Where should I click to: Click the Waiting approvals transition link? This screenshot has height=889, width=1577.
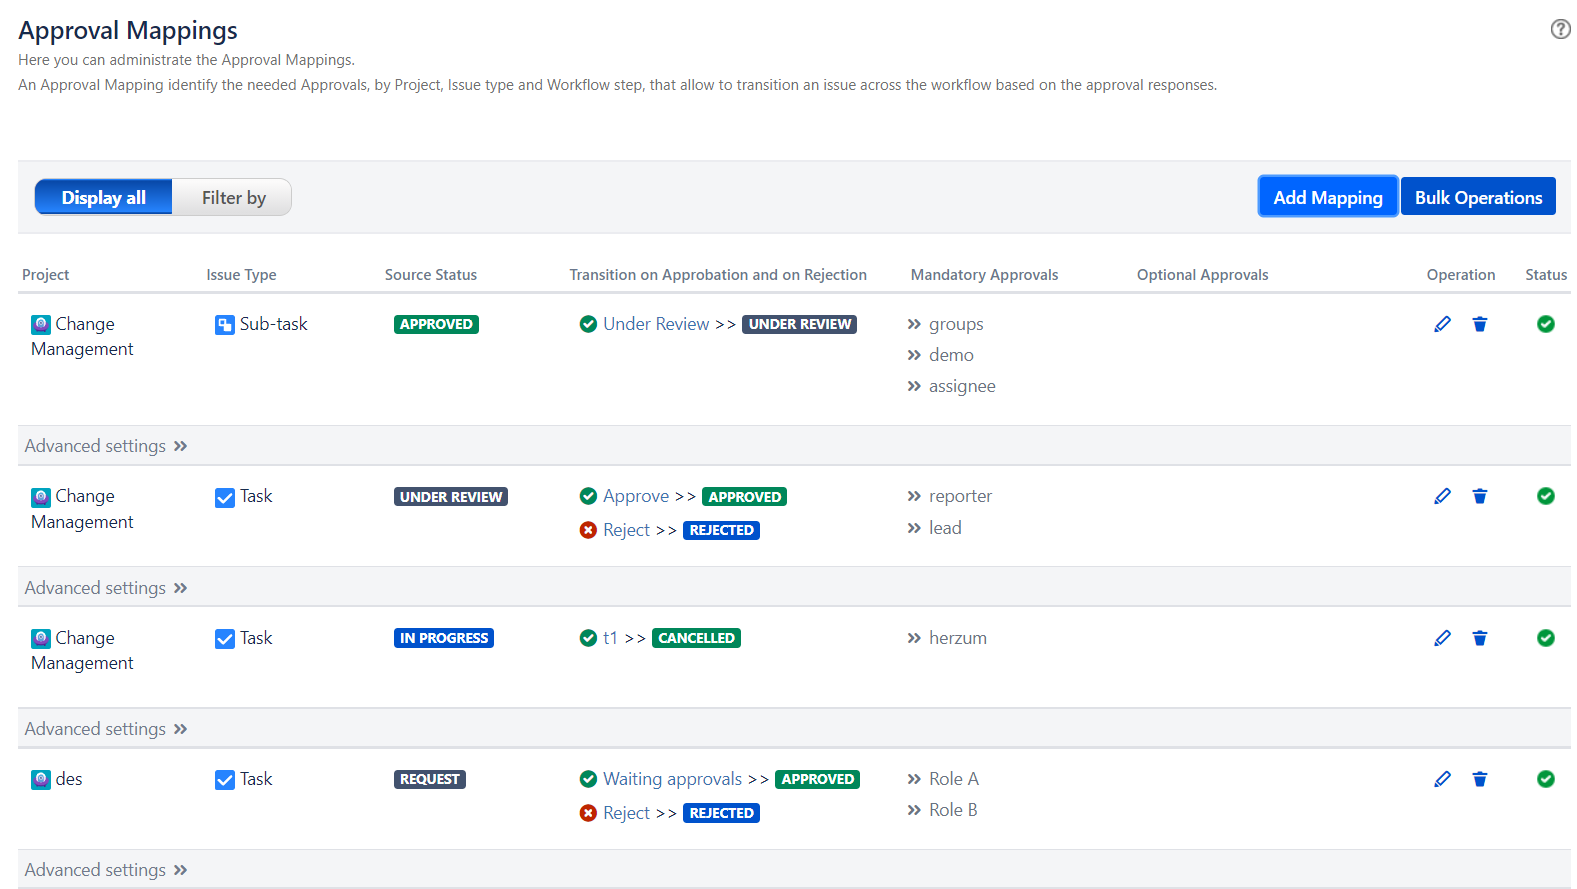pyautogui.click(x=672, y=779)
